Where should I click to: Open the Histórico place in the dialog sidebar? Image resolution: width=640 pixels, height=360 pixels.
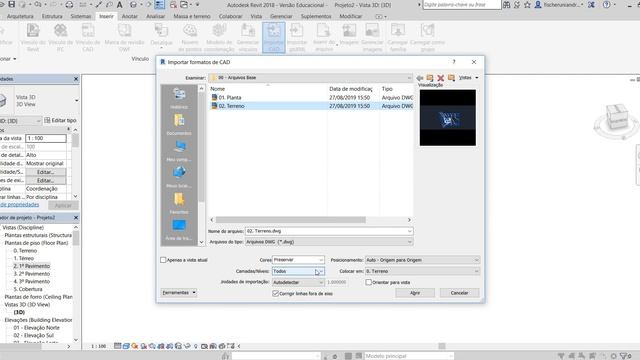tap(179, 98)
